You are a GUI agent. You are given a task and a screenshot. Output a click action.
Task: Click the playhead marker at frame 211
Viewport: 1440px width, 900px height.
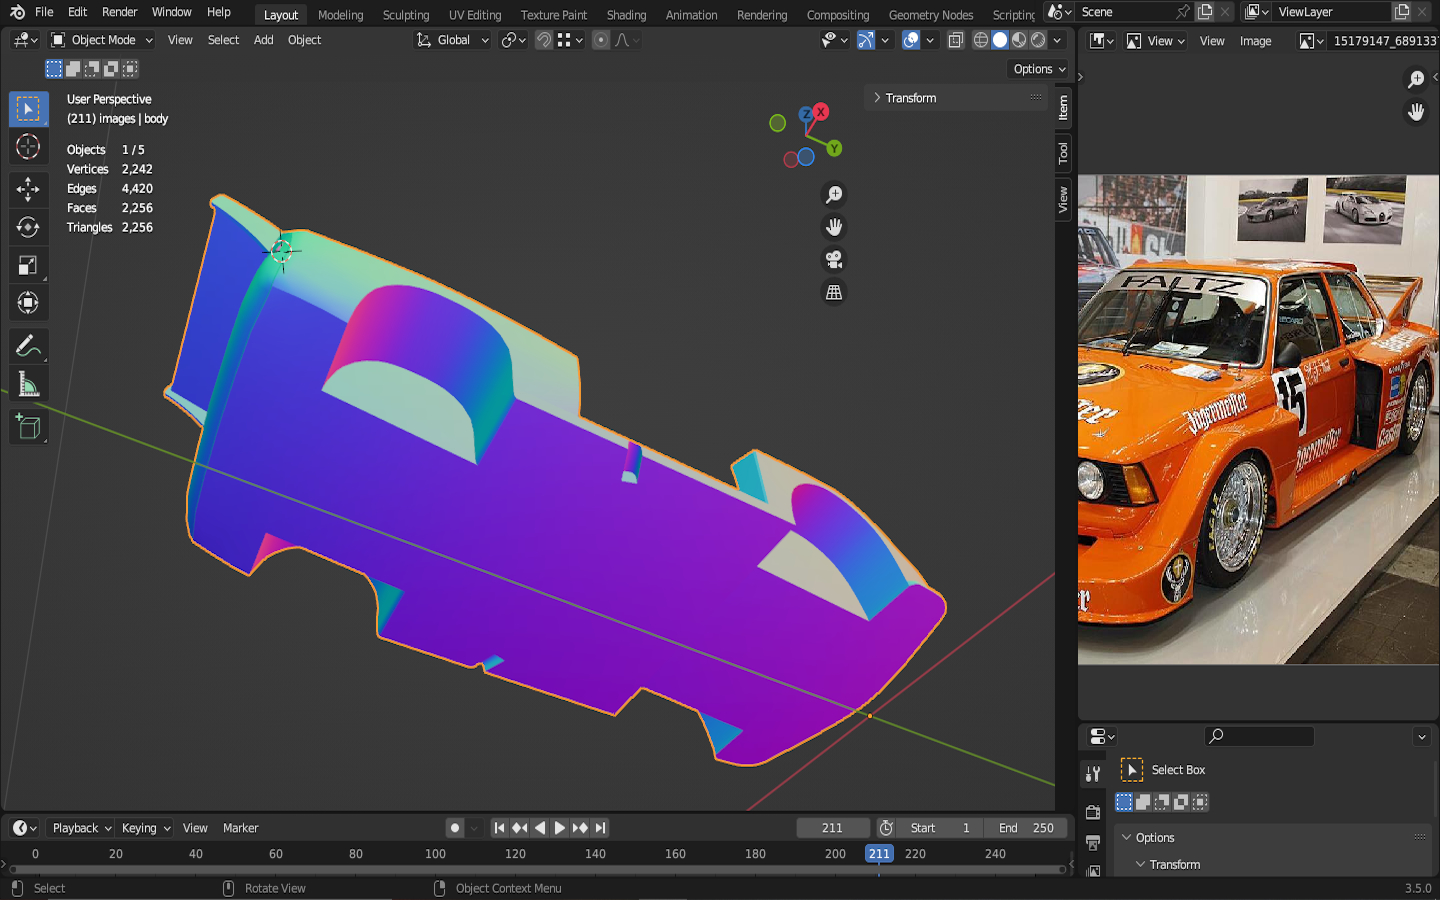pos(879,854)
